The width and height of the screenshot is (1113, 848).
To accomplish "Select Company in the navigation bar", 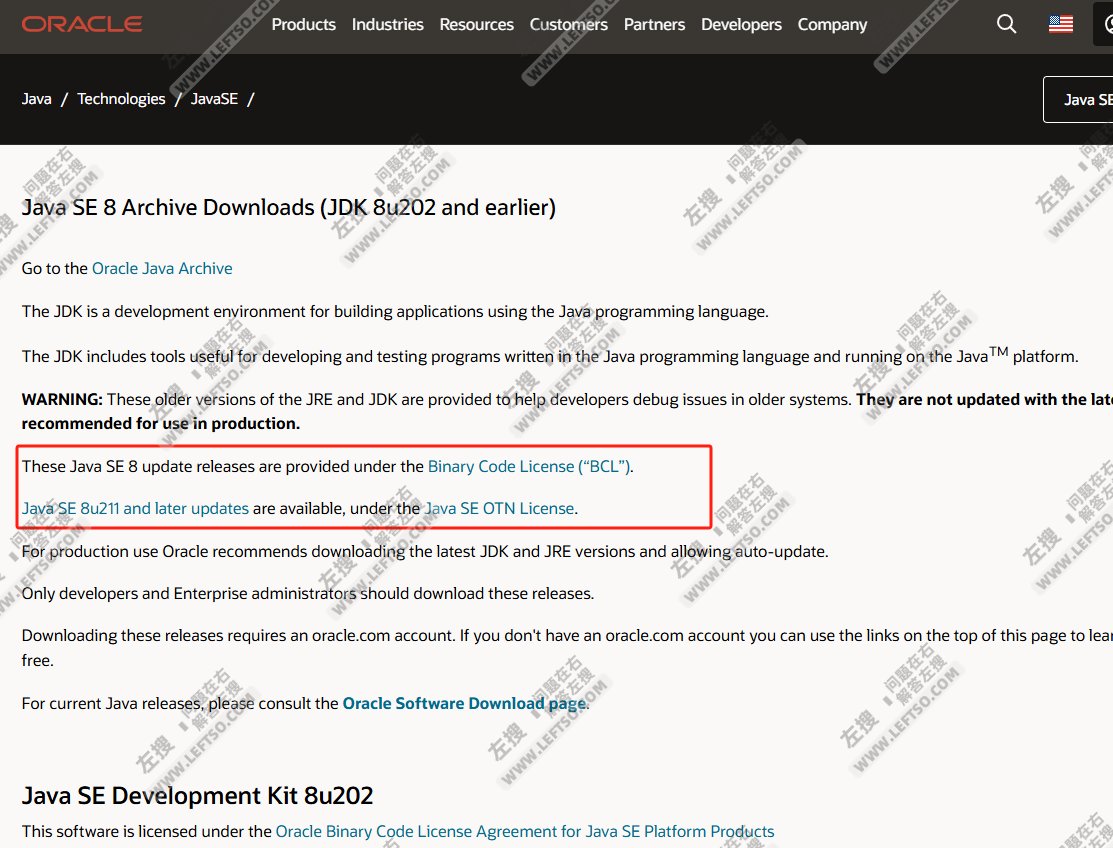I will click(832, 24).
